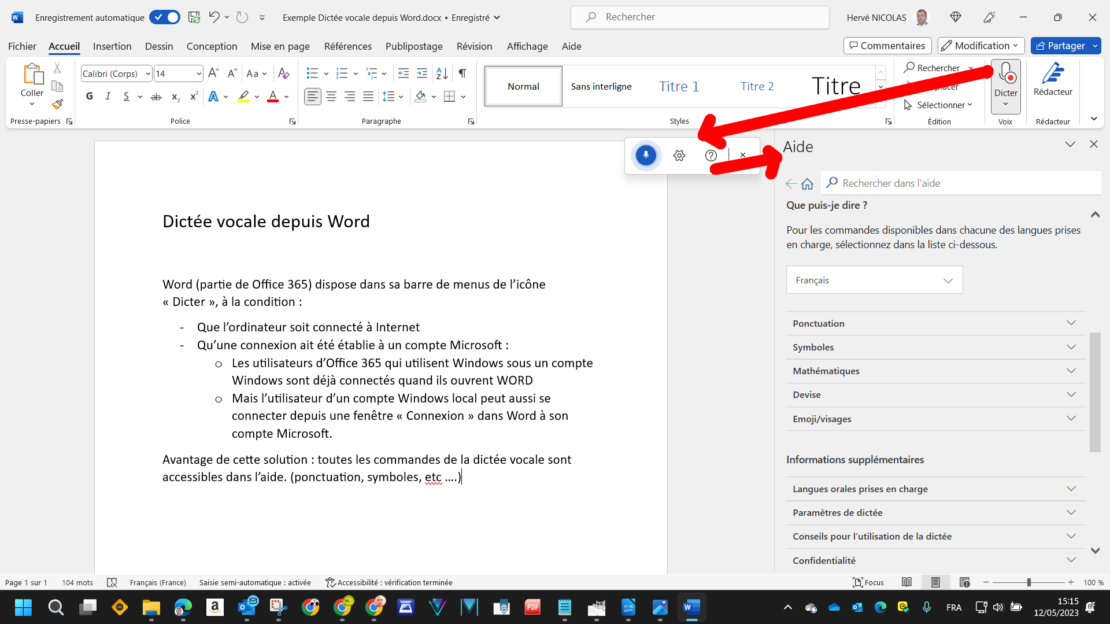Open Windows Start menu

coord(23,607)
